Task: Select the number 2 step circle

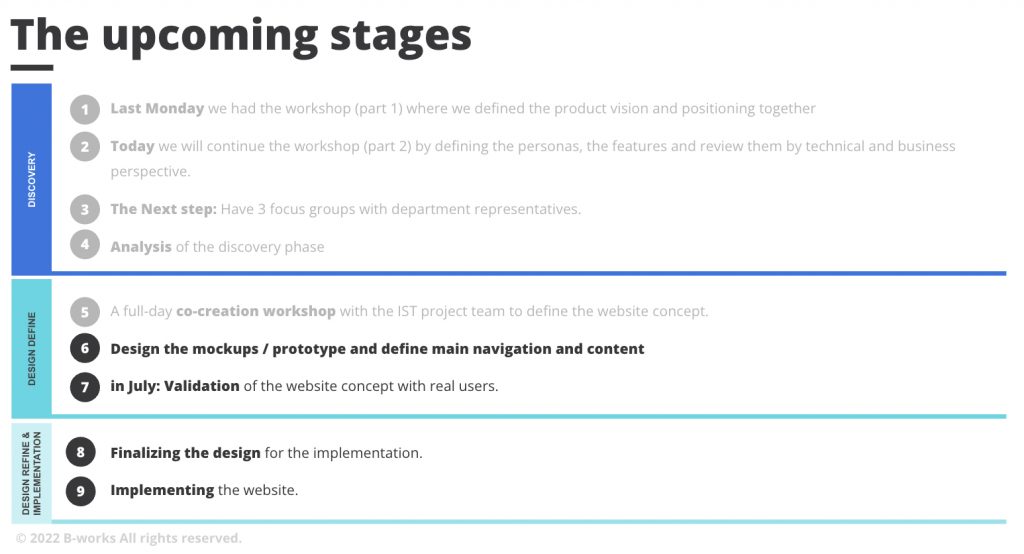Action: click(x=85, y=147)
